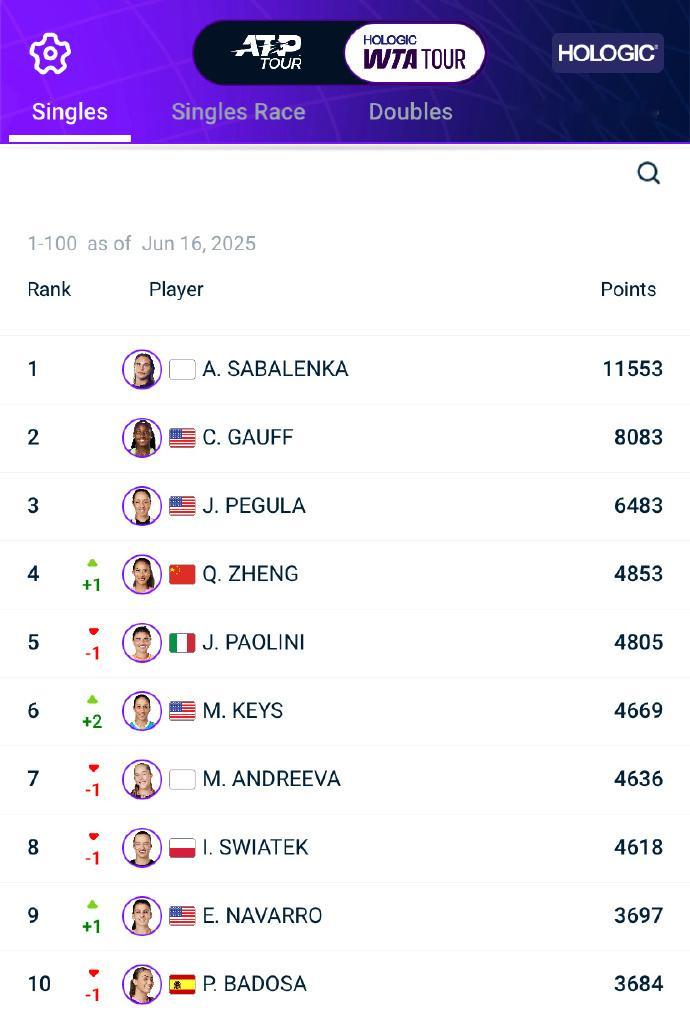Tap the Hologic sponsor logo
Viewport: 690px width, 1019px height.
(607, 53)
